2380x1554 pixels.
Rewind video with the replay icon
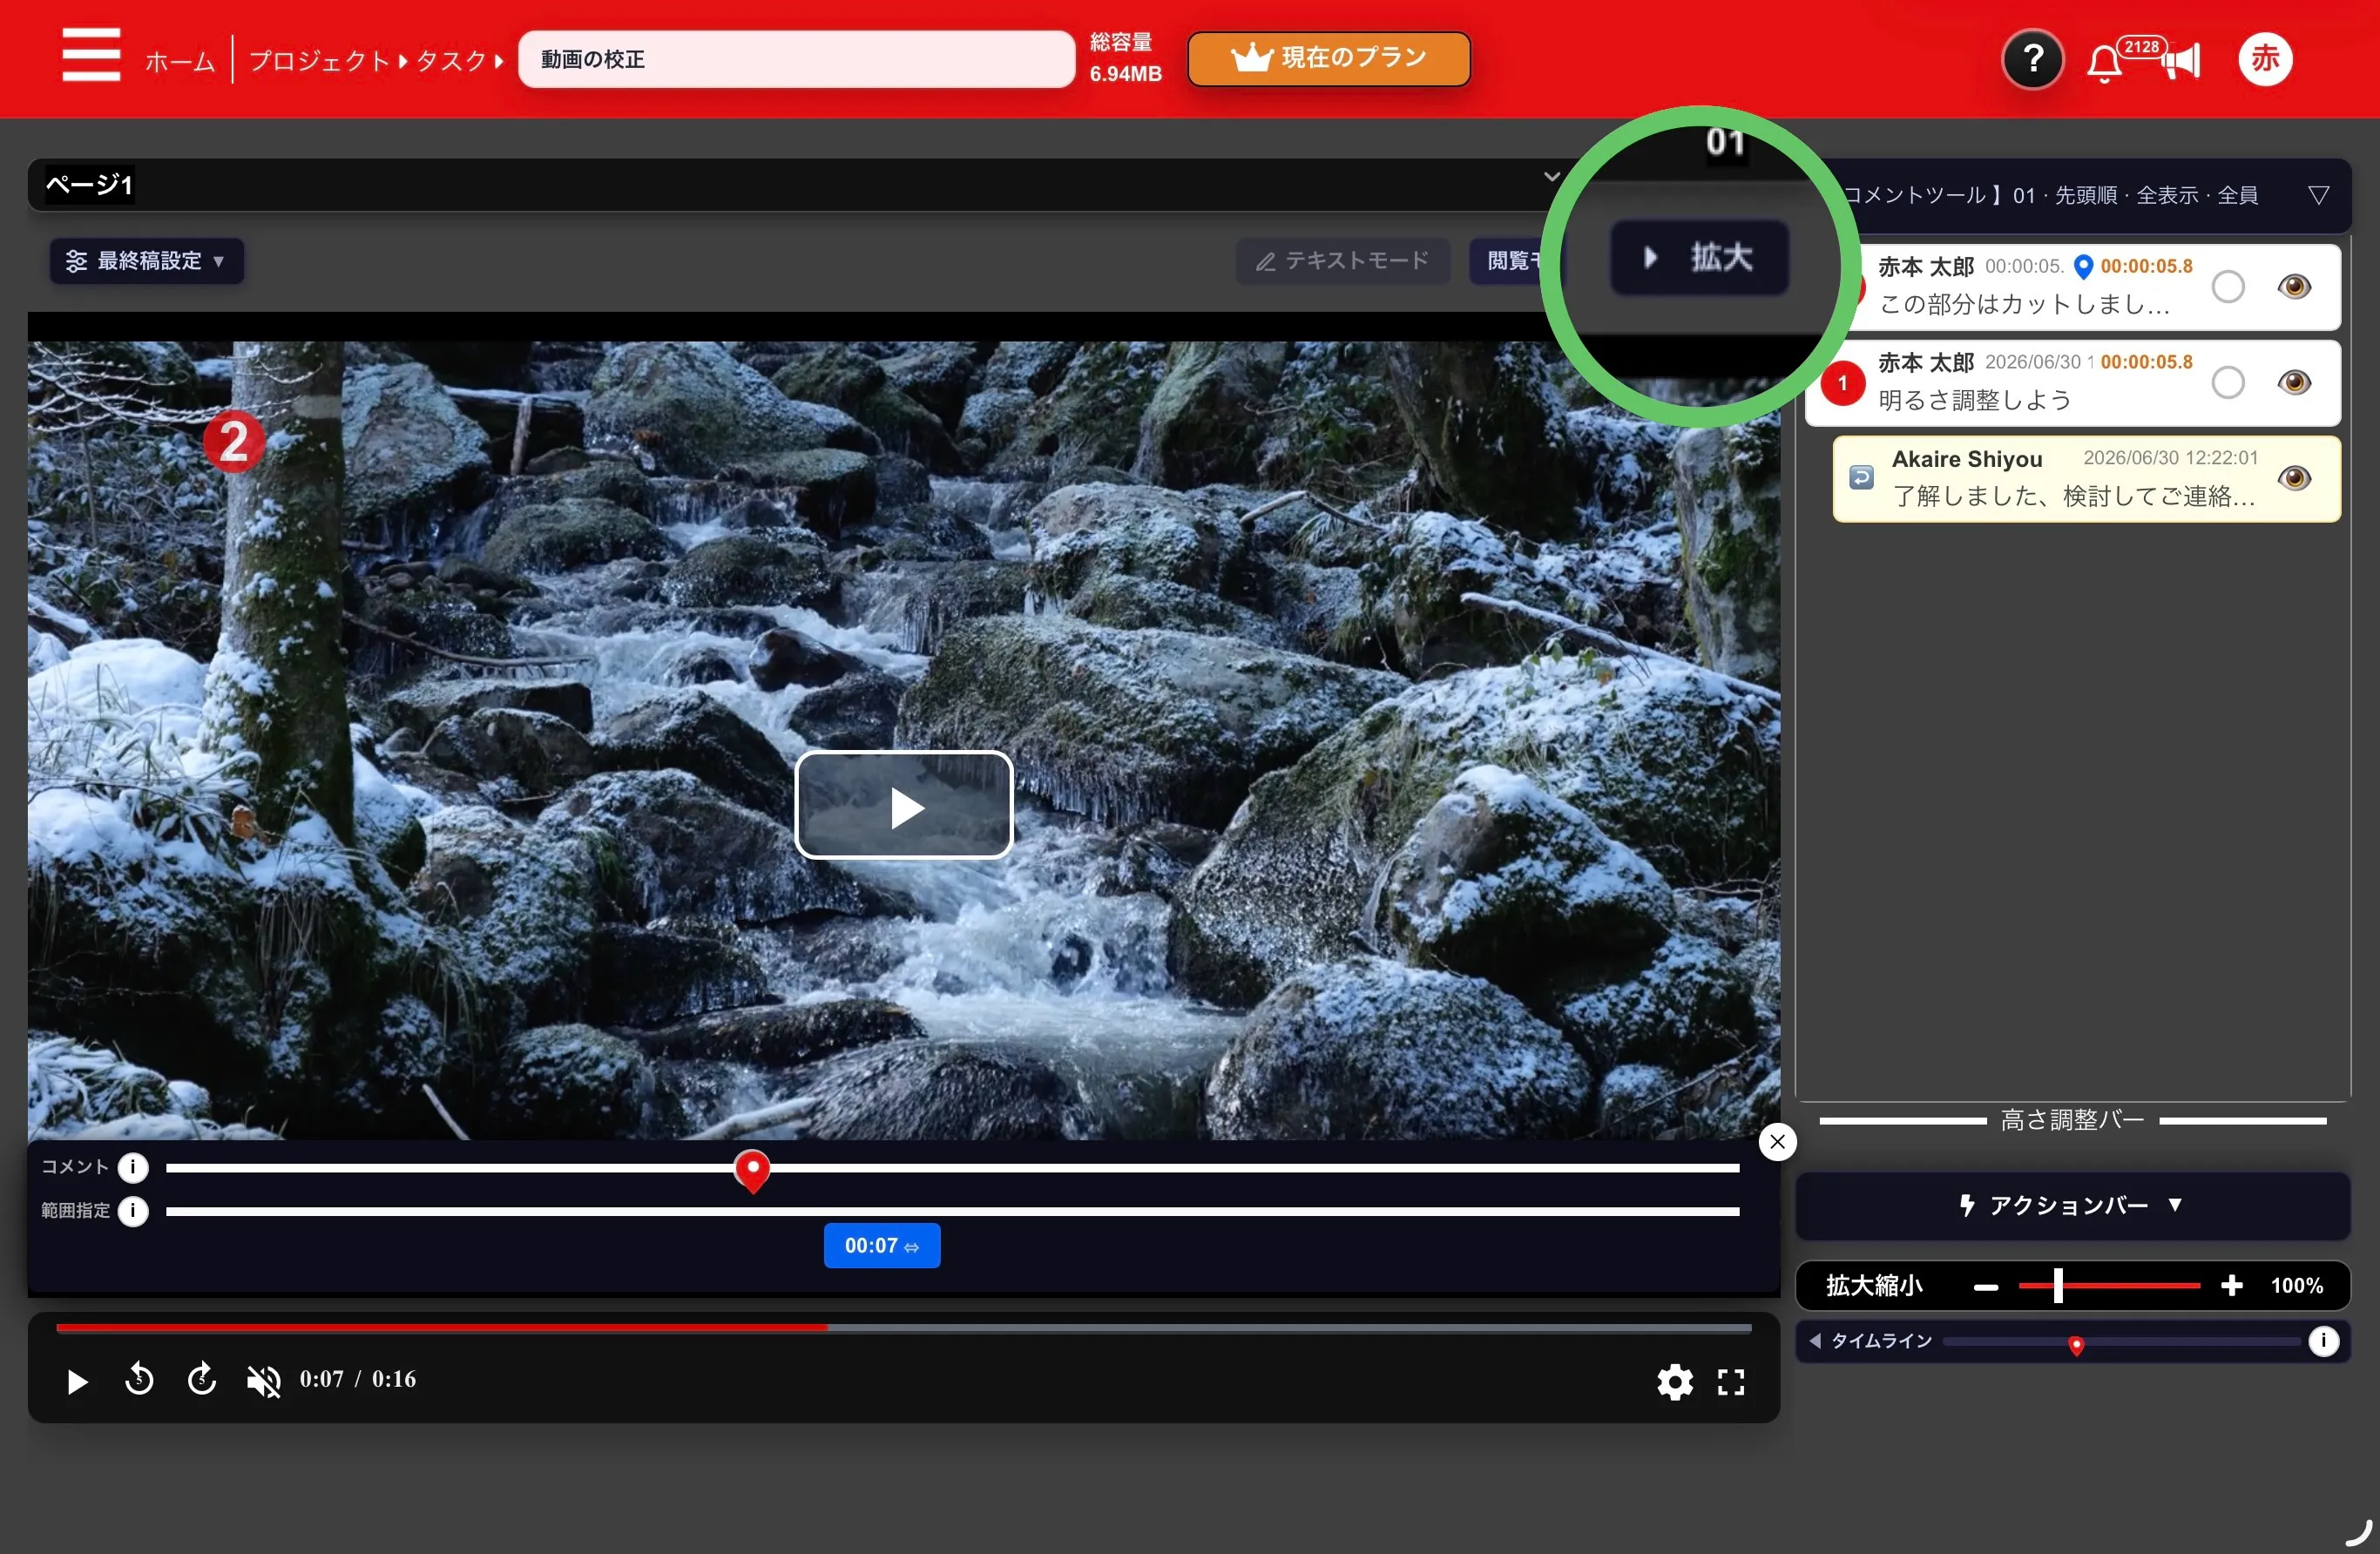(x=139, y=1379)
